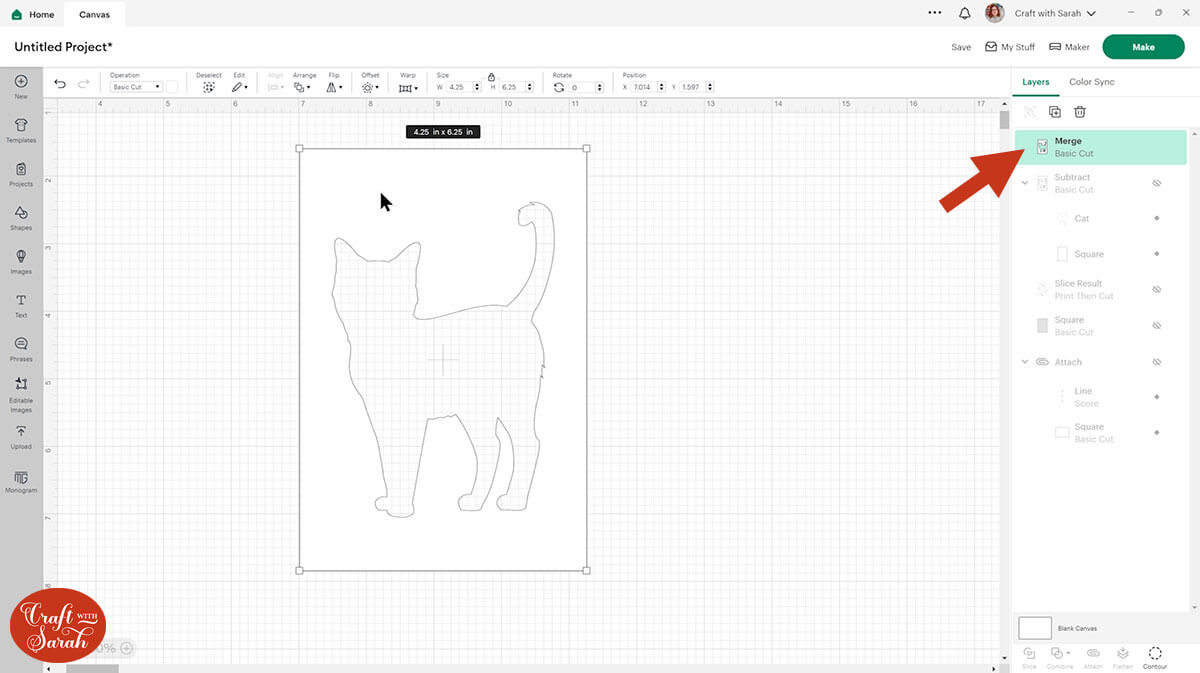
Task: Click Save in the header
Action: tap(960, 47)
